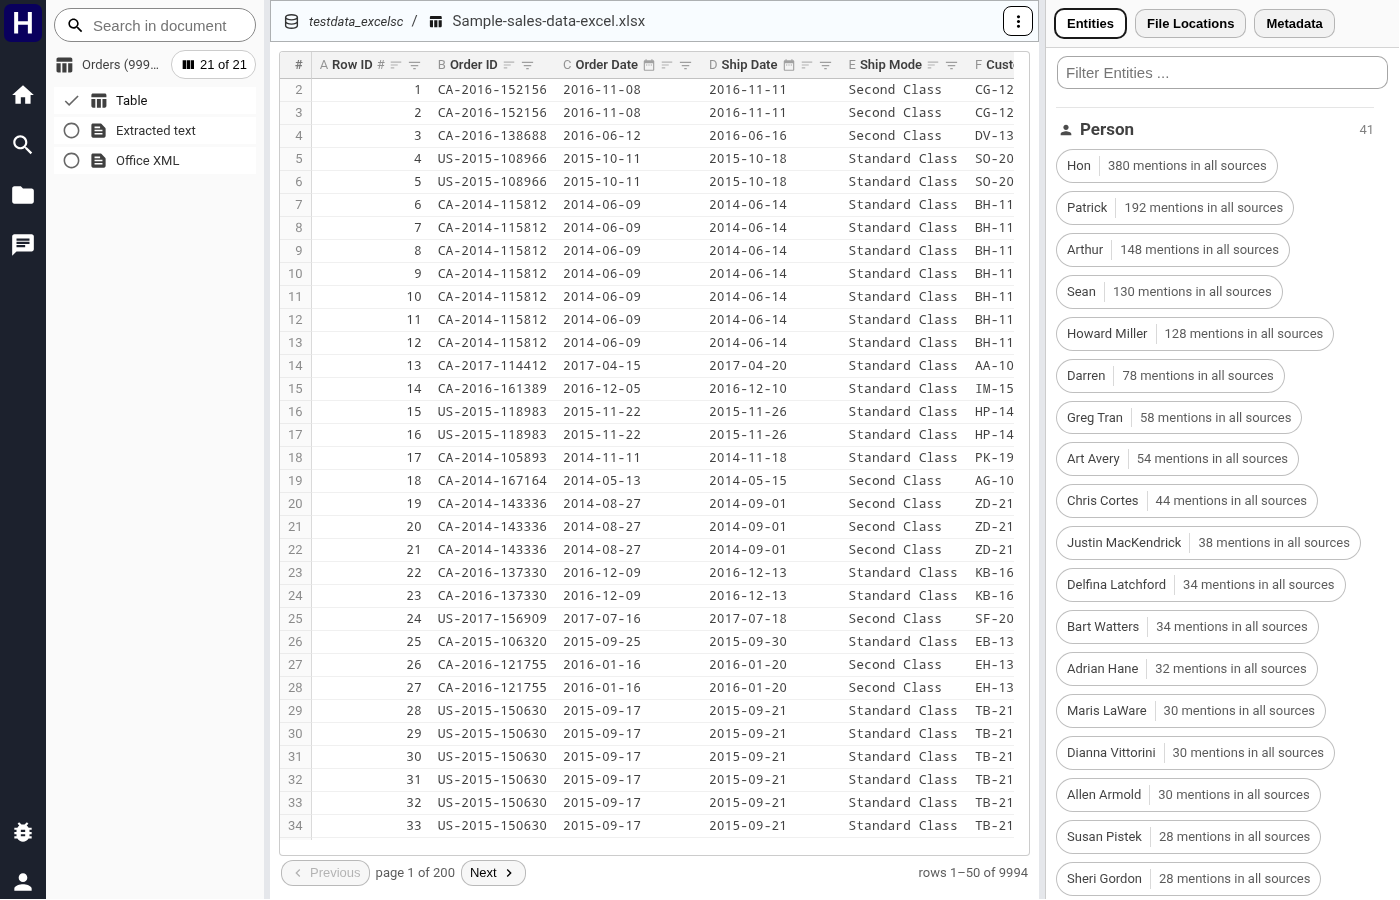Click the testdata_excelsc breadcrumb link
Screen dimensions: 1400x900
(356, 22)
